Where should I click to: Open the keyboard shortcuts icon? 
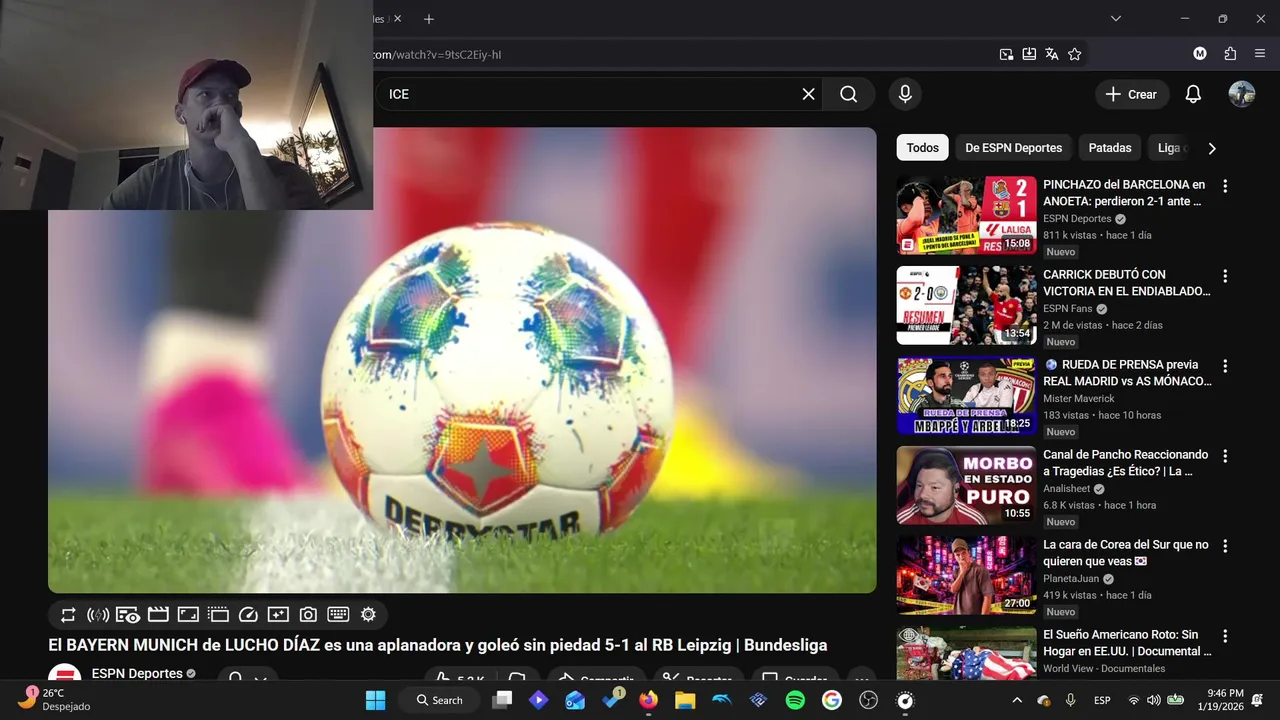[338, 615]
